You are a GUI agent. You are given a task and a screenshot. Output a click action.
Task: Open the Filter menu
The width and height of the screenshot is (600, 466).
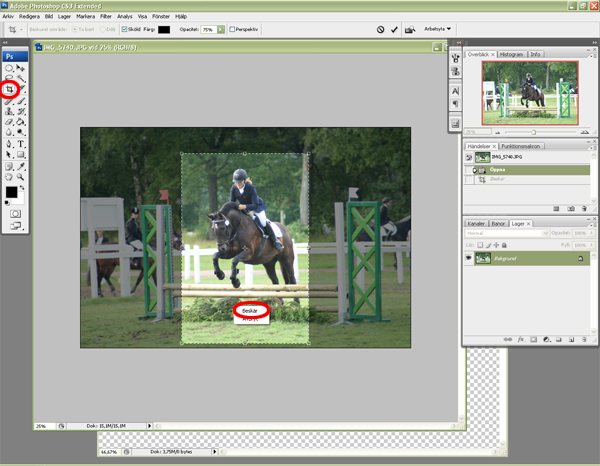point(106,16)
